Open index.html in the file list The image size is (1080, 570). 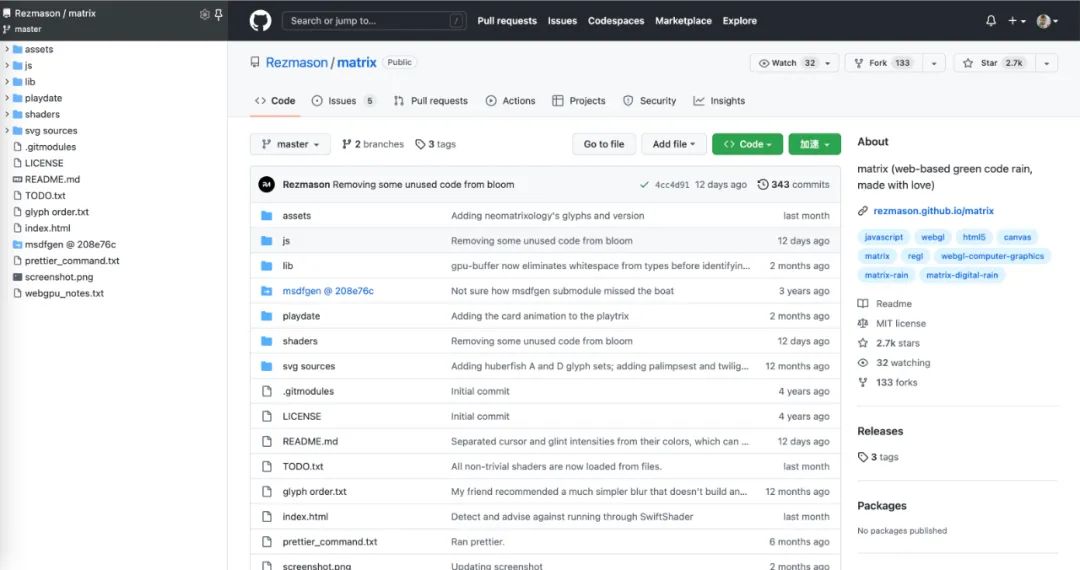tap(305, 516)
